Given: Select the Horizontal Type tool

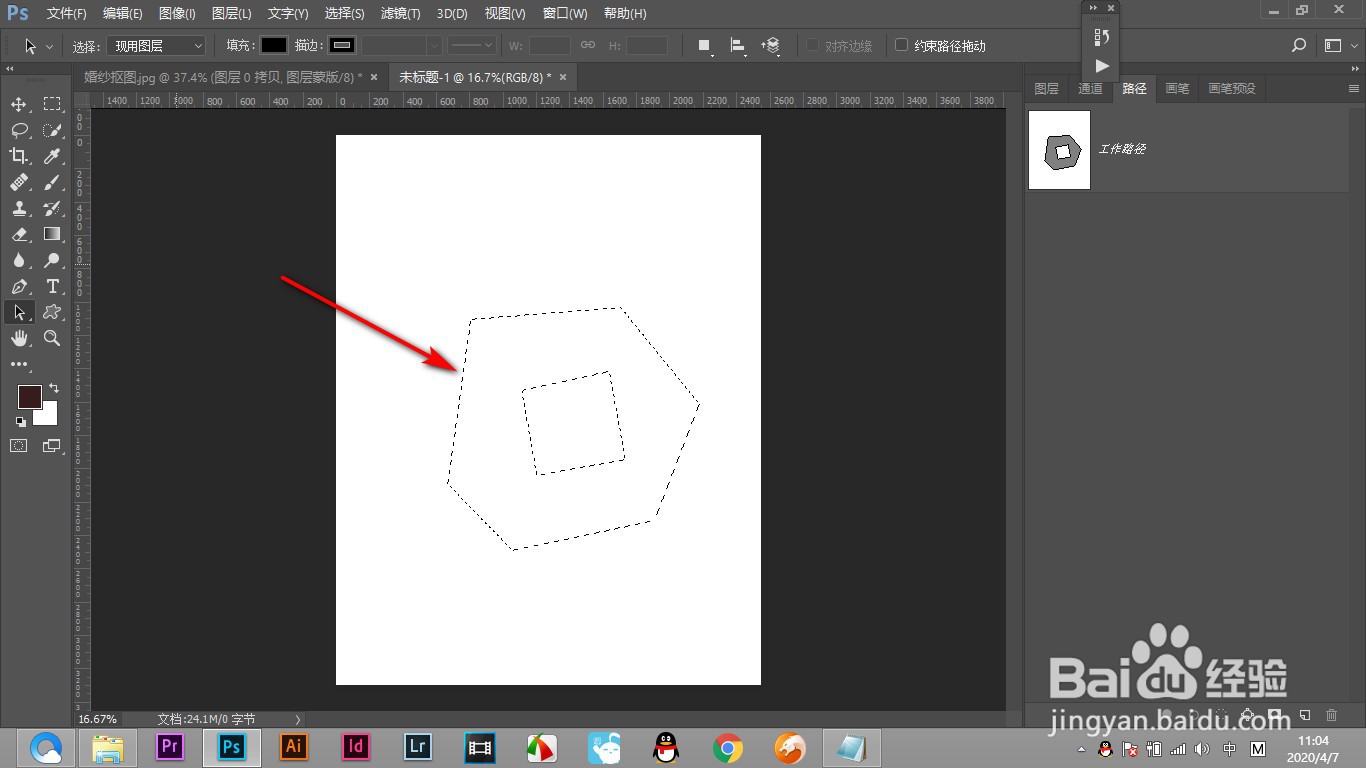Looking at the screenshot, I should pos(52,286).
